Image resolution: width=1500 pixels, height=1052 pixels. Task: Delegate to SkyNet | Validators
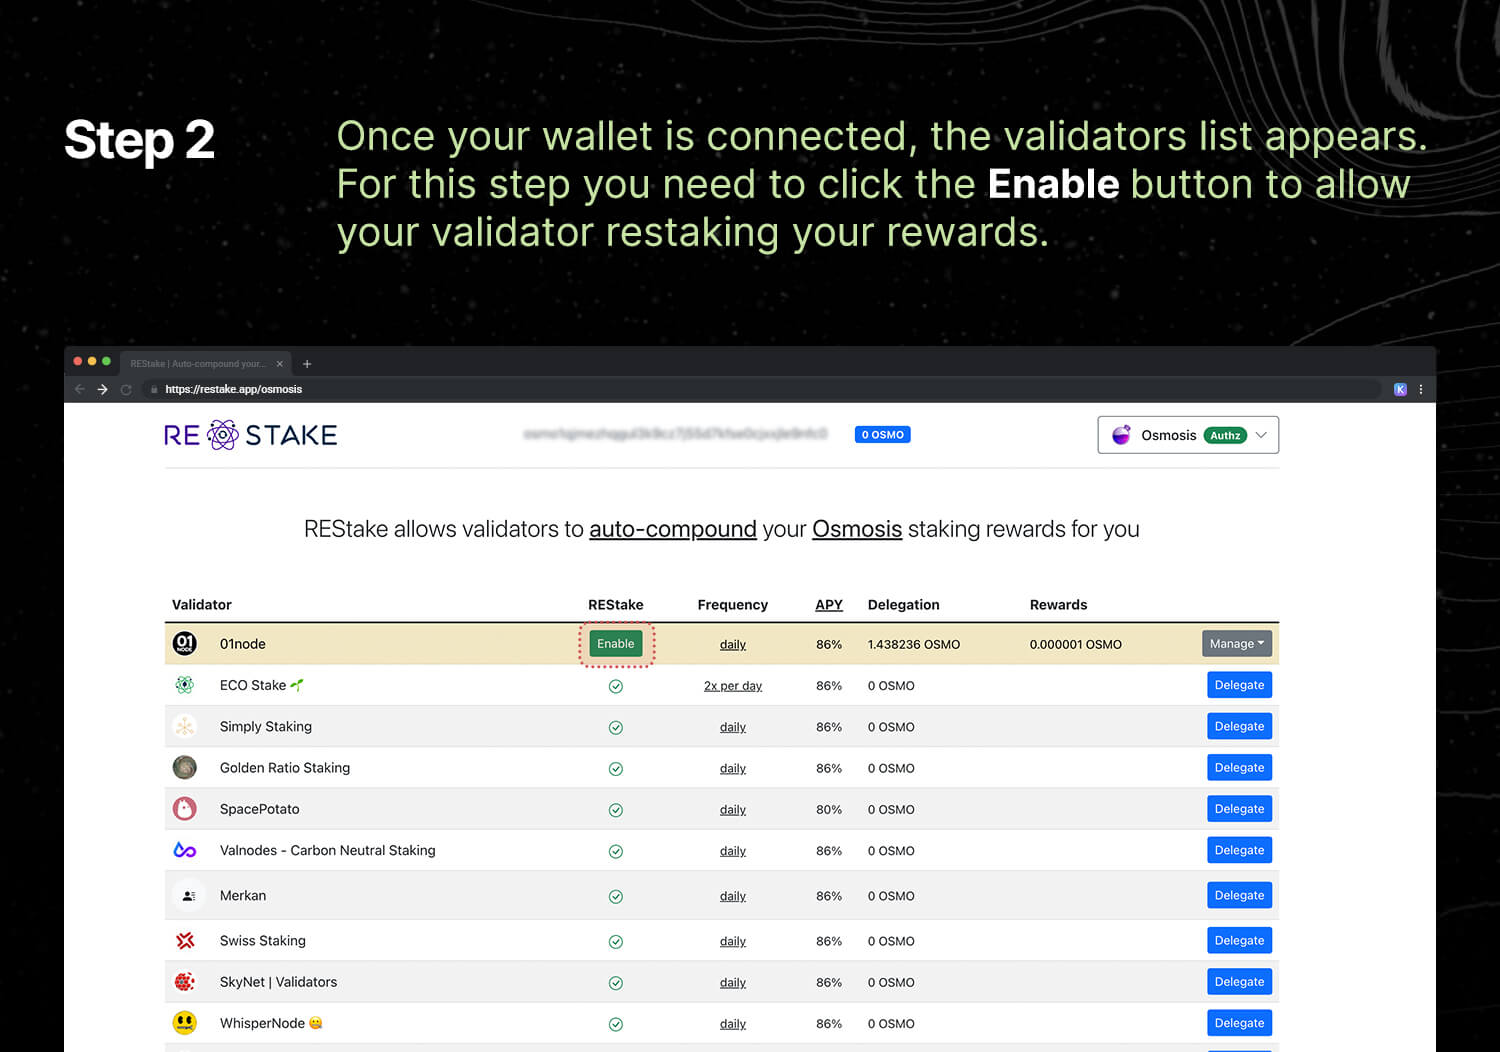[1239, 981]
